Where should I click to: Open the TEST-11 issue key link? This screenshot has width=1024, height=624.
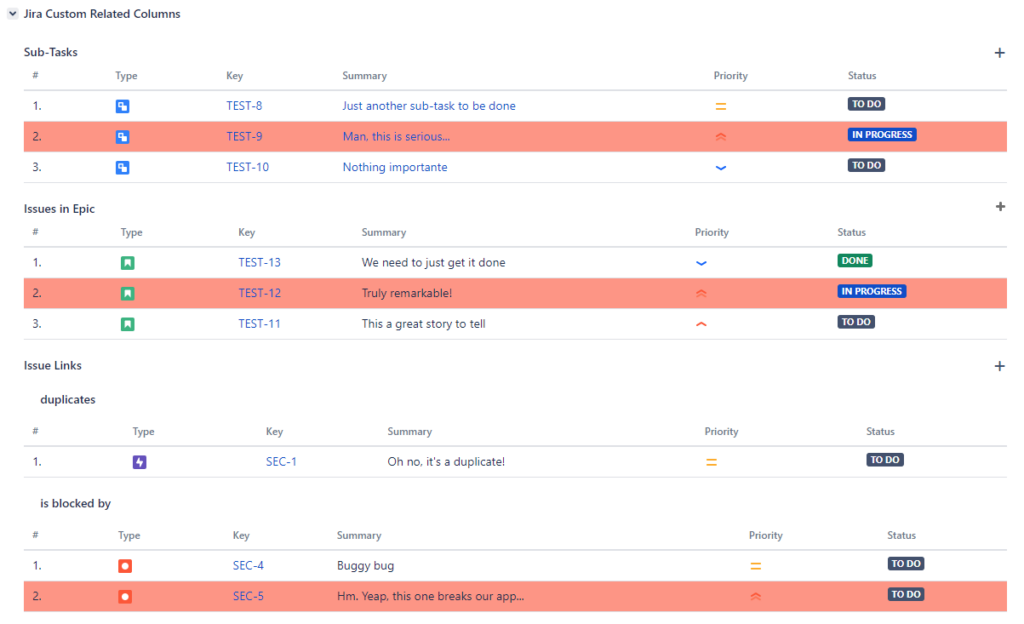click(x=259, y=324)
